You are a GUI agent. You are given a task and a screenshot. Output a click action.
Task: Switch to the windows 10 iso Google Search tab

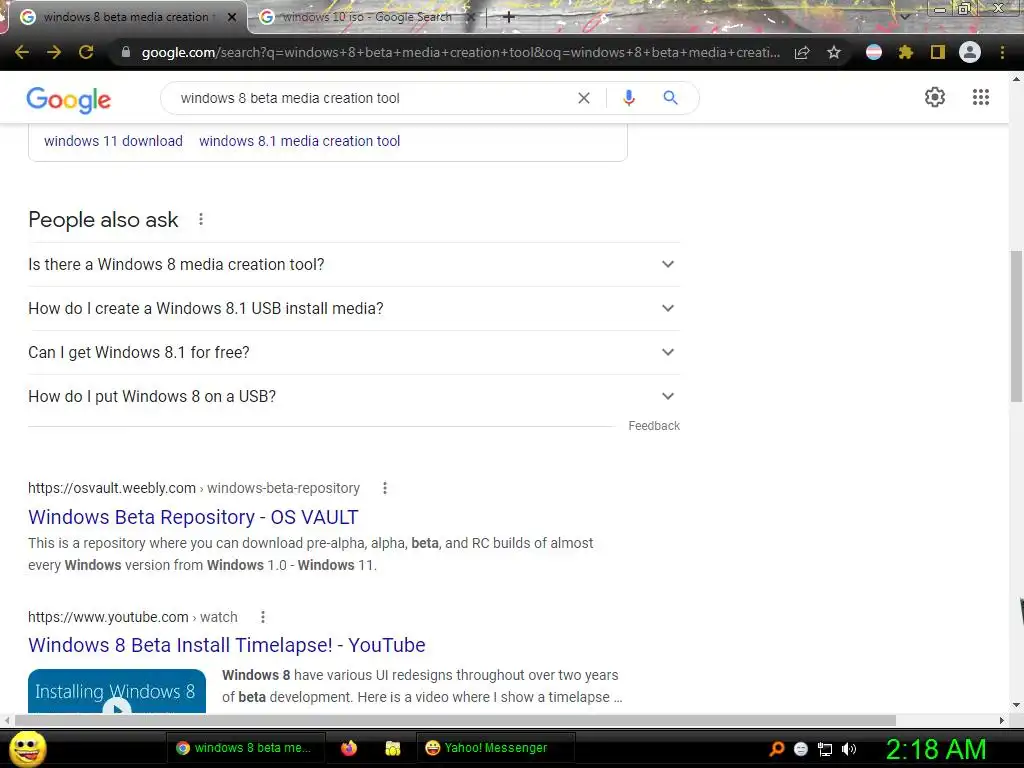click(x=366, y=17)
